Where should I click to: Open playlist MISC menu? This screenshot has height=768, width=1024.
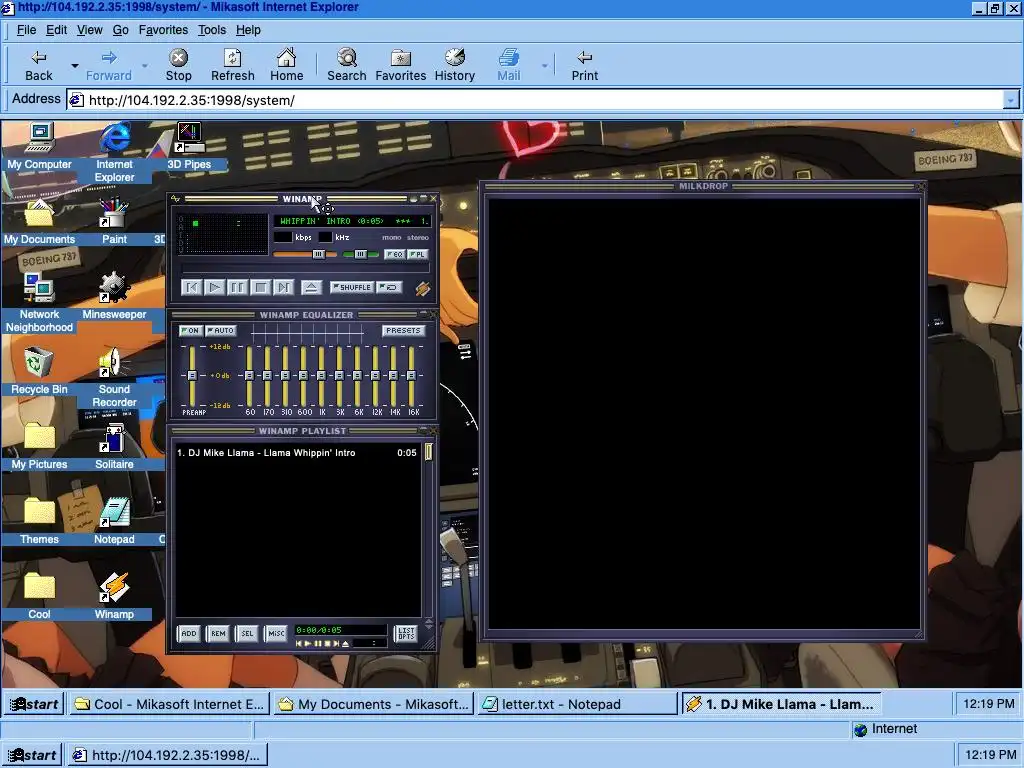tap(276, 633)
